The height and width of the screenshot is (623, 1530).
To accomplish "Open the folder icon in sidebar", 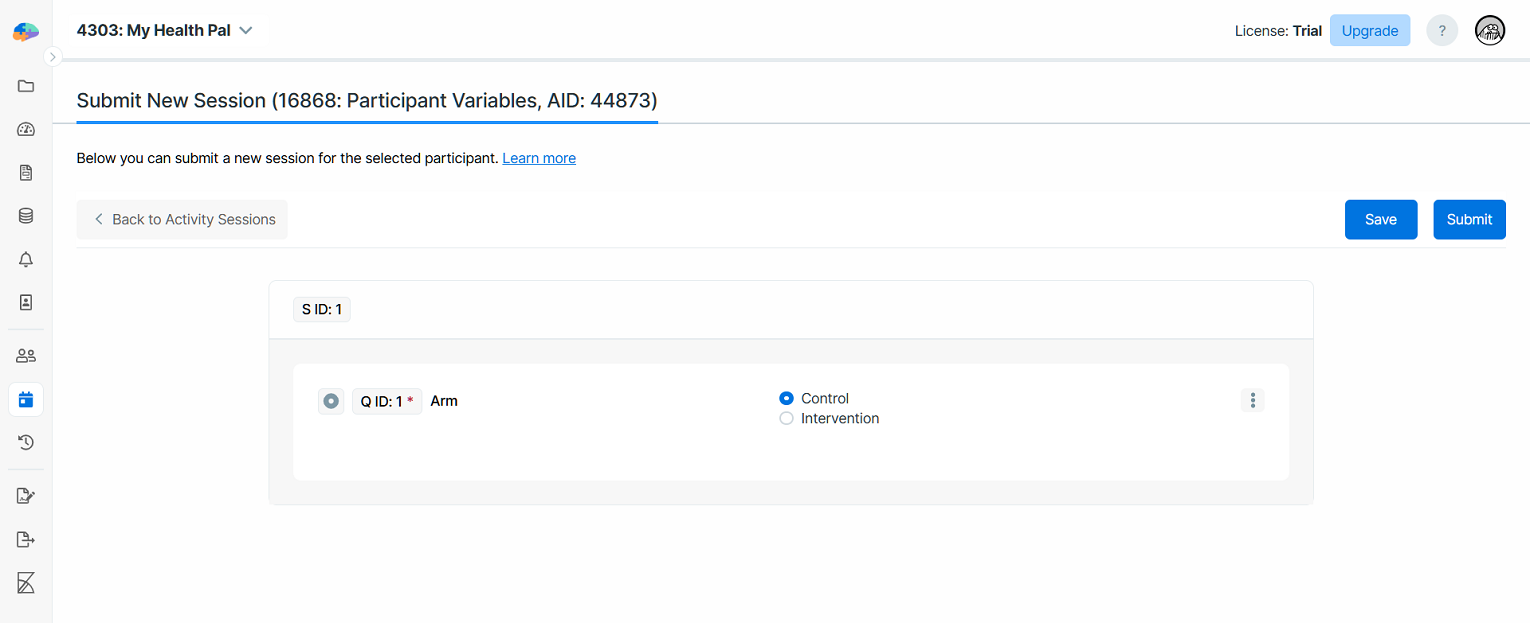I will click(26, 86).
